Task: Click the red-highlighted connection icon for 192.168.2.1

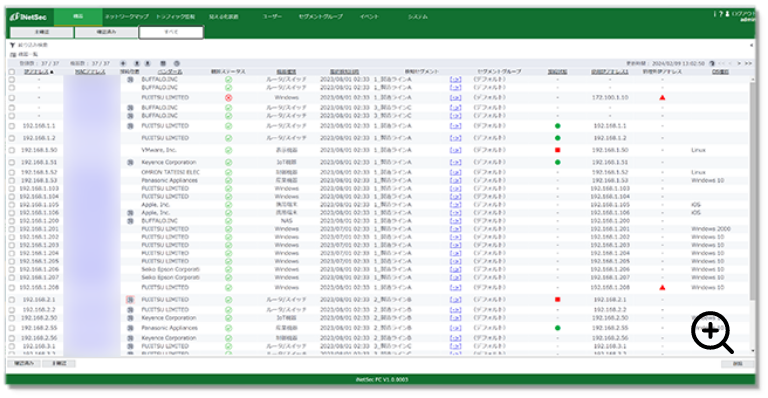Action: pyautogui.click(x=130, y=300)
